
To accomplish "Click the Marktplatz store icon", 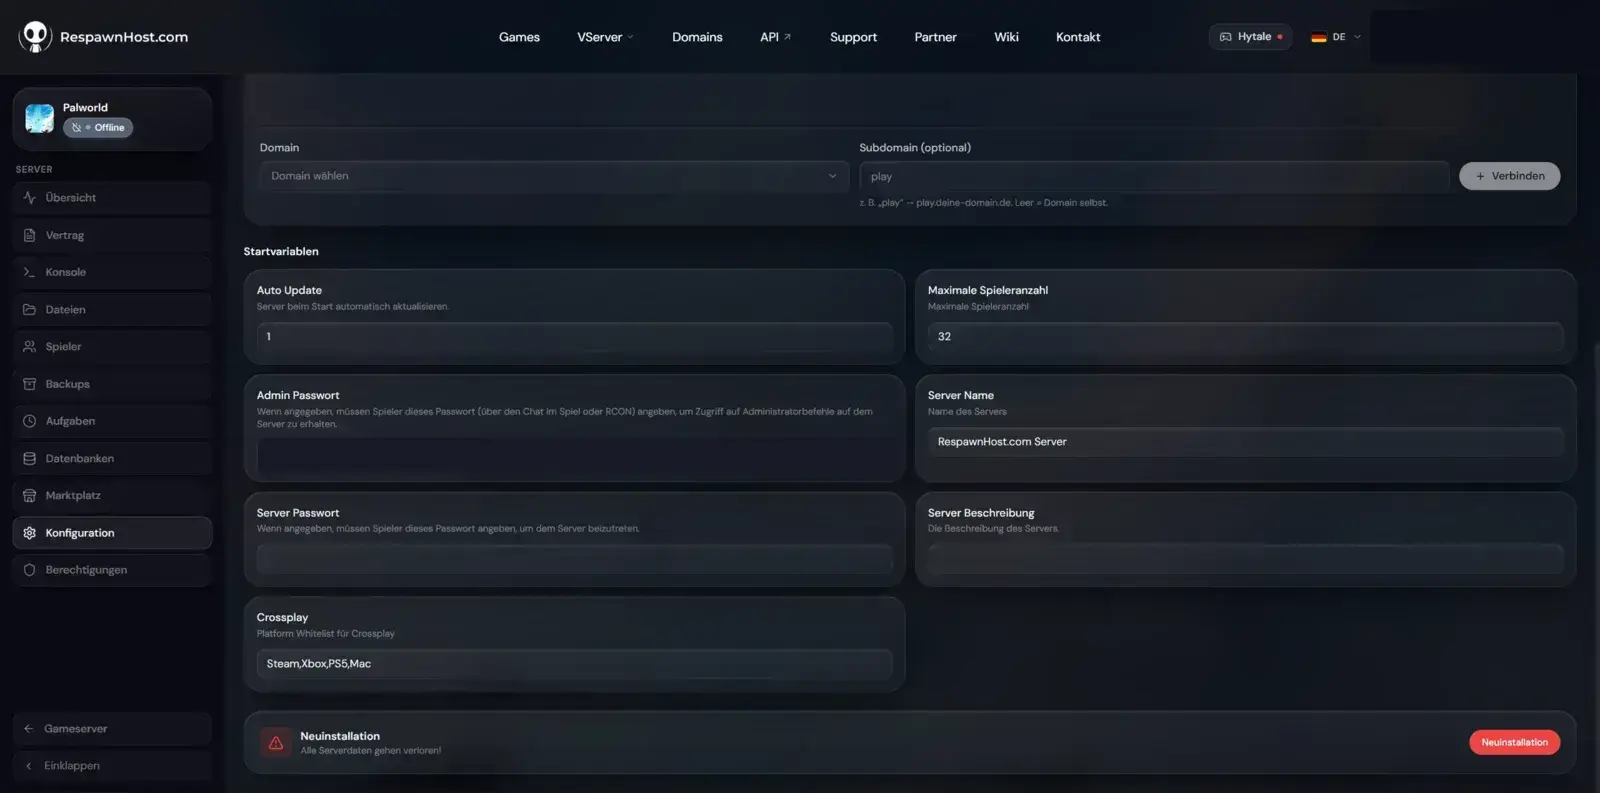I will click(x=29, y=496).
